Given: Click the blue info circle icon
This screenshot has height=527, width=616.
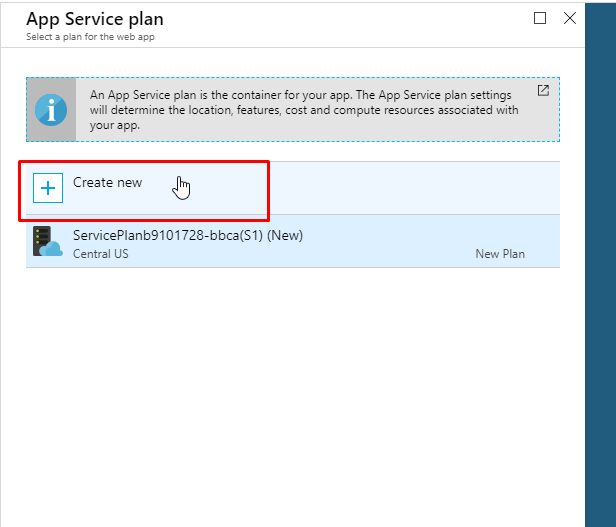Looking at the screenshot, I should tap(51, 110).
